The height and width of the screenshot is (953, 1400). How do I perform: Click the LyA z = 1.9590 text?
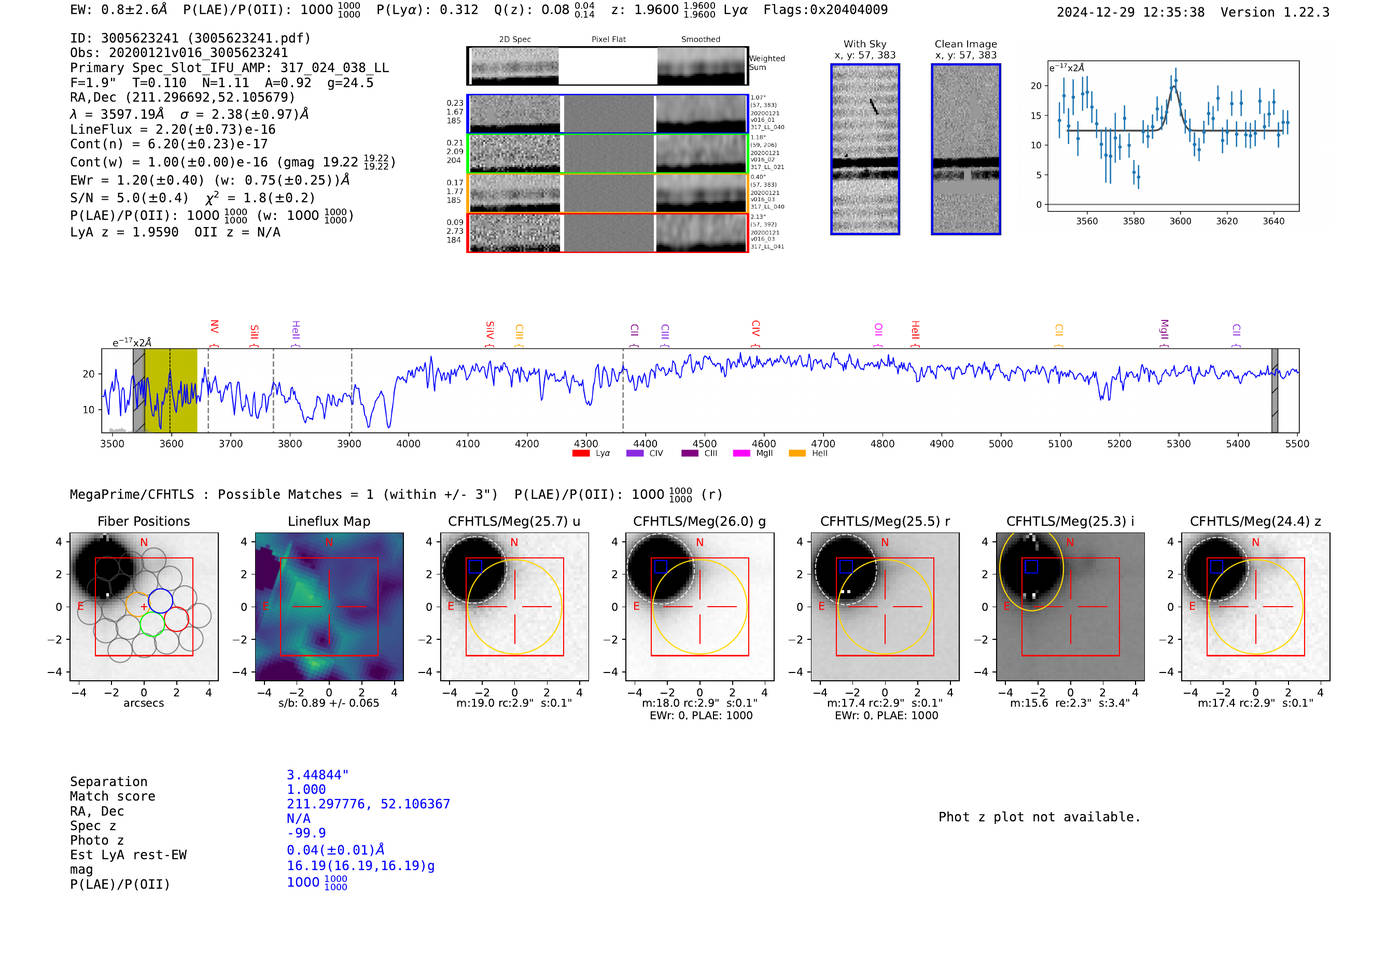[x=124, y=232]
